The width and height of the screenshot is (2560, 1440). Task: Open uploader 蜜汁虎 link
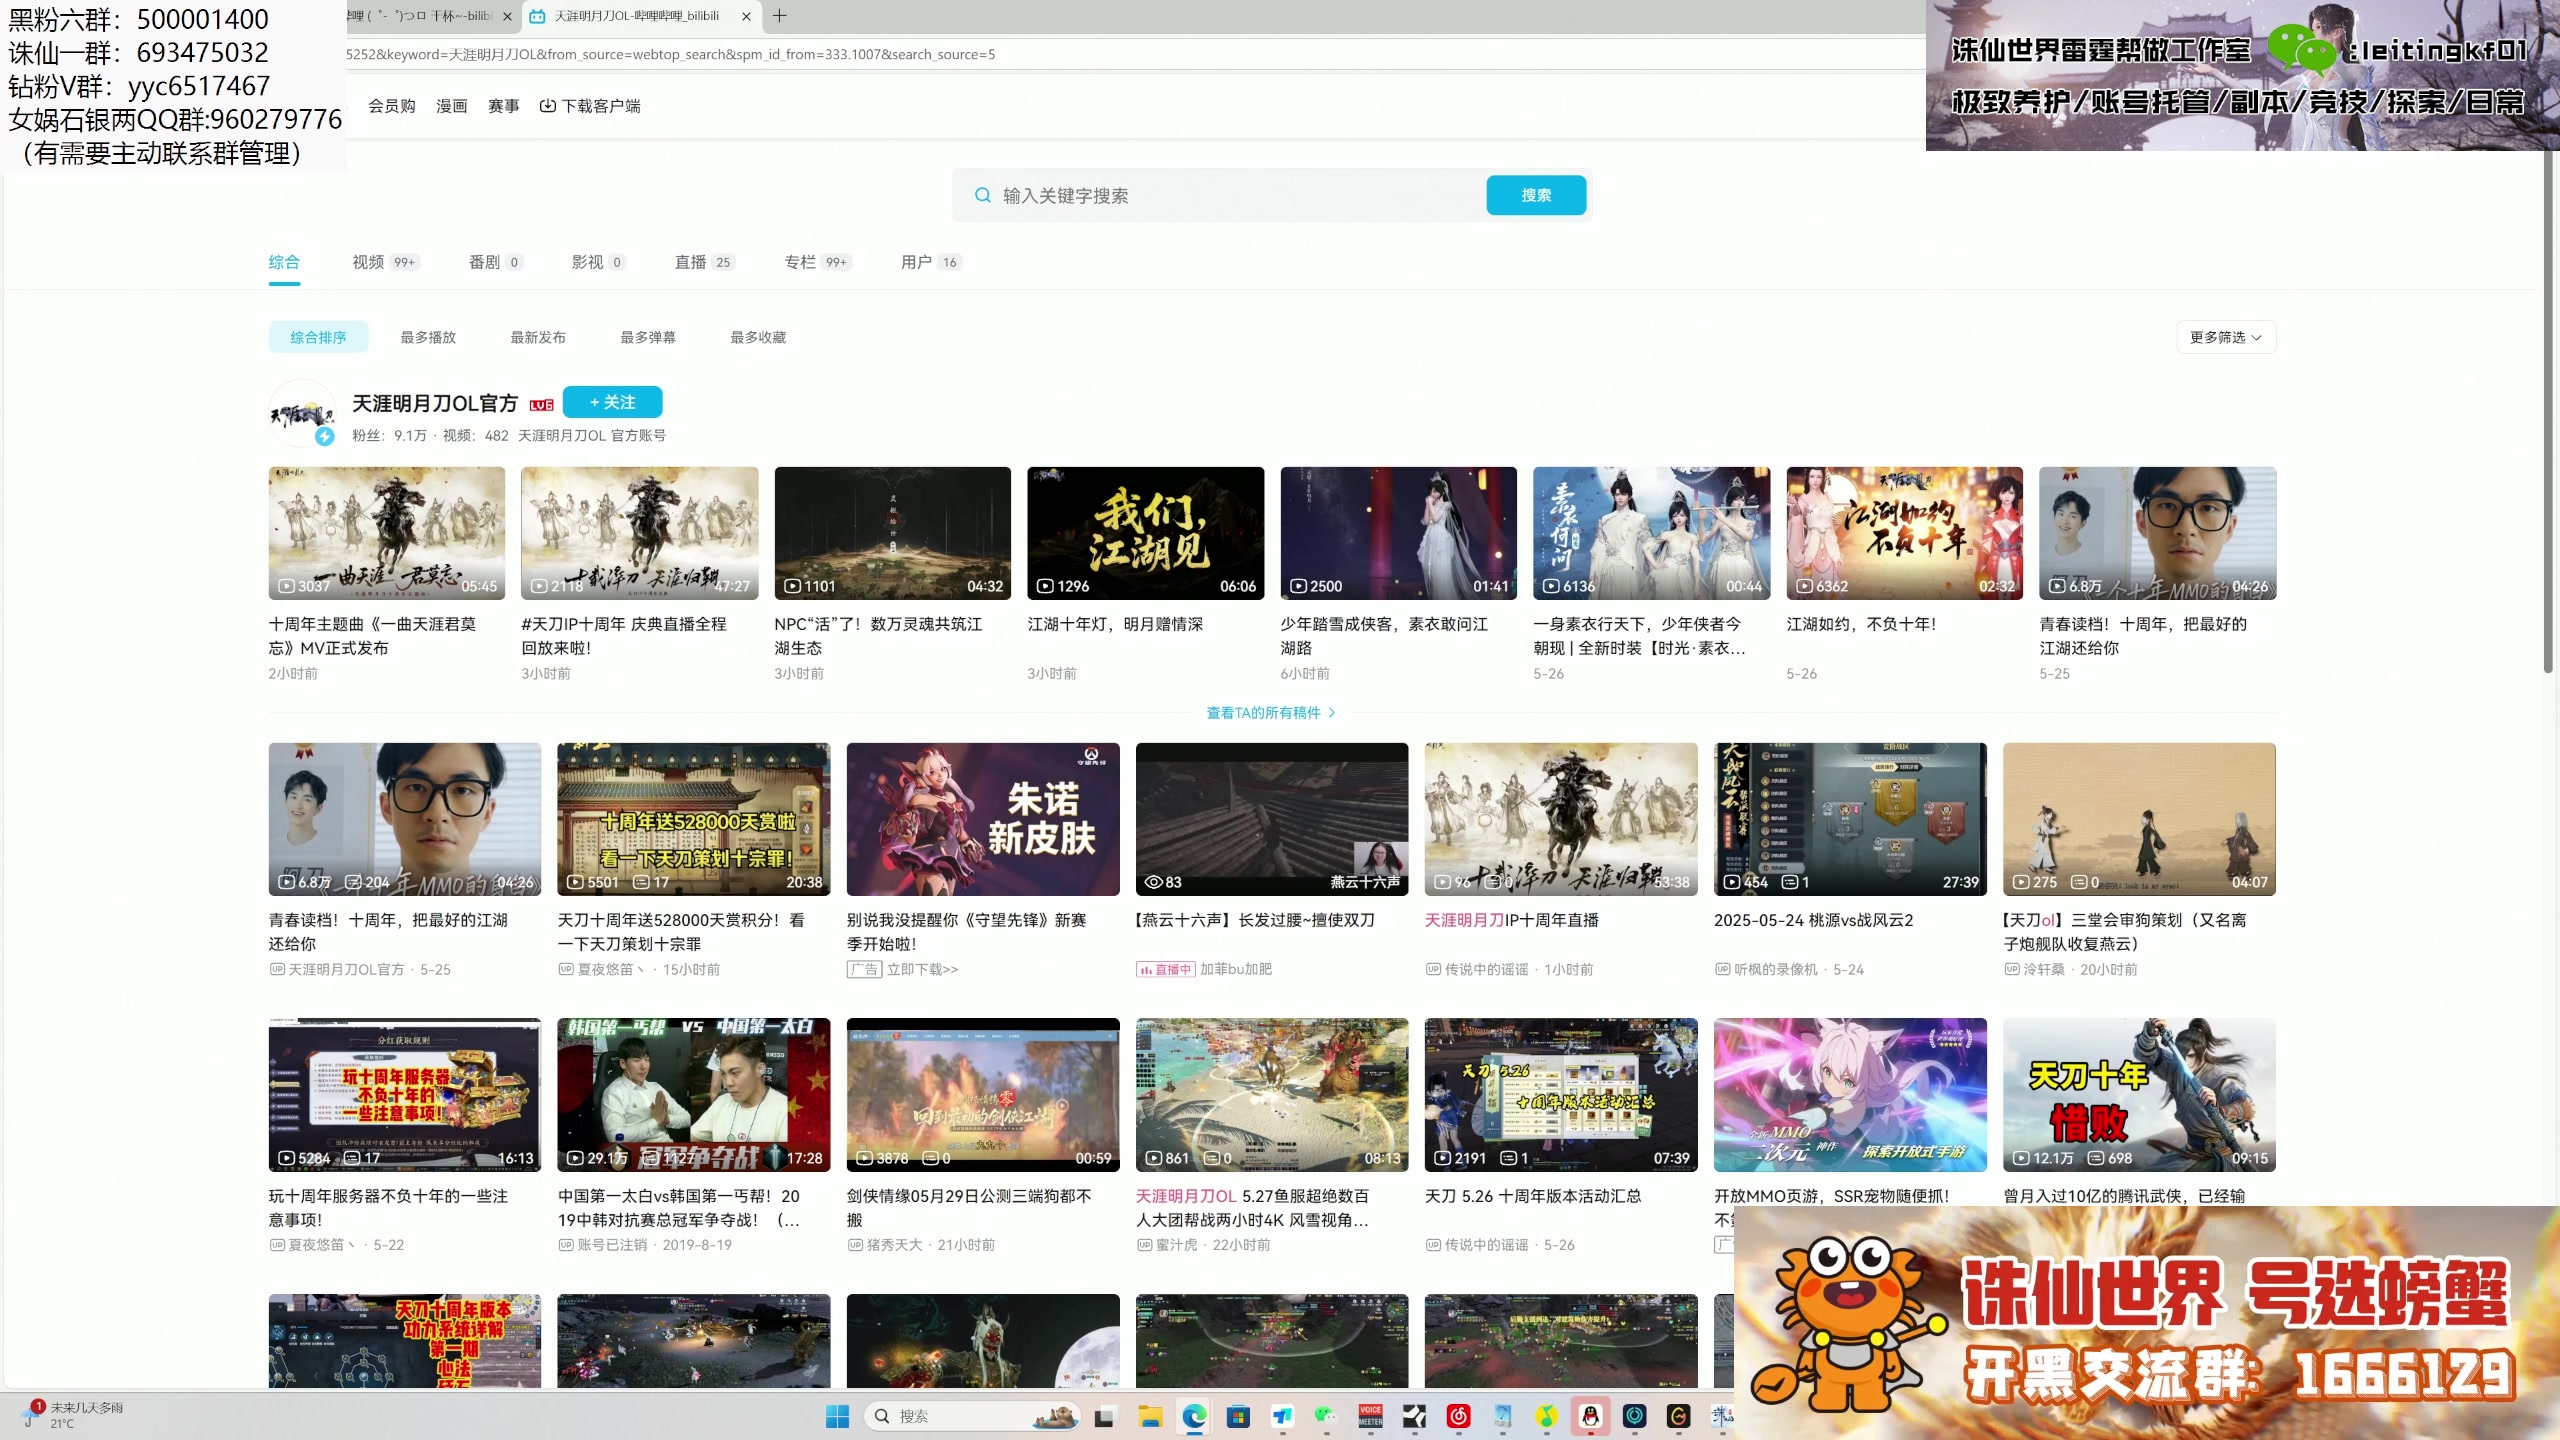[1176, 1245]
